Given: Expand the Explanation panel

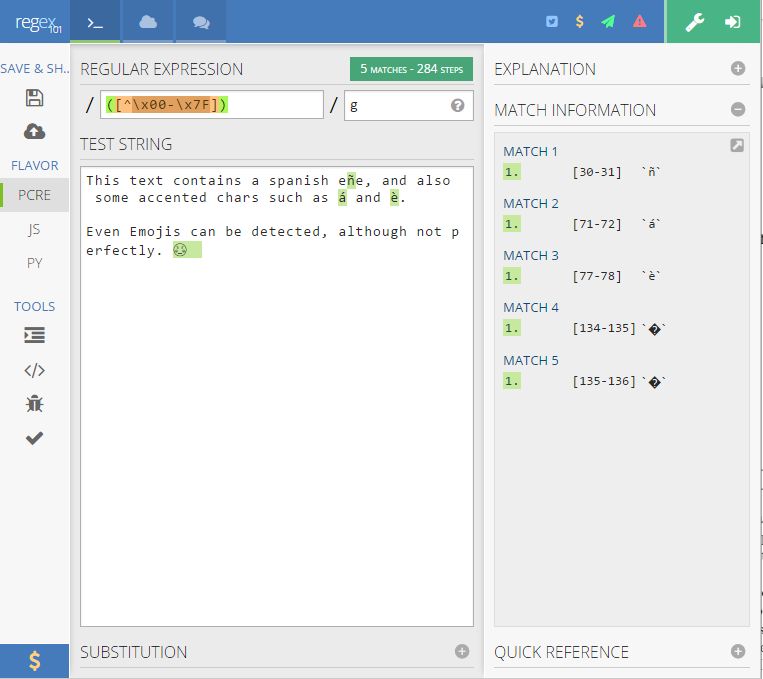Looking at the screenshot, I should pyautogui.click(x=738, y=69).
